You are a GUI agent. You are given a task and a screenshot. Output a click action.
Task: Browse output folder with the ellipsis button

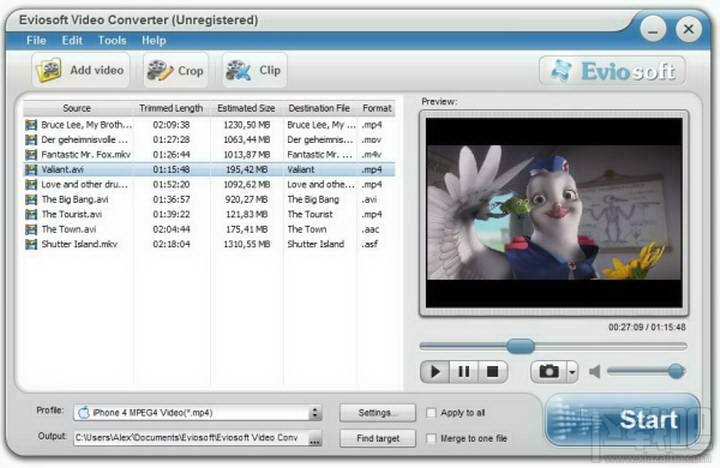tap(315, 438)
